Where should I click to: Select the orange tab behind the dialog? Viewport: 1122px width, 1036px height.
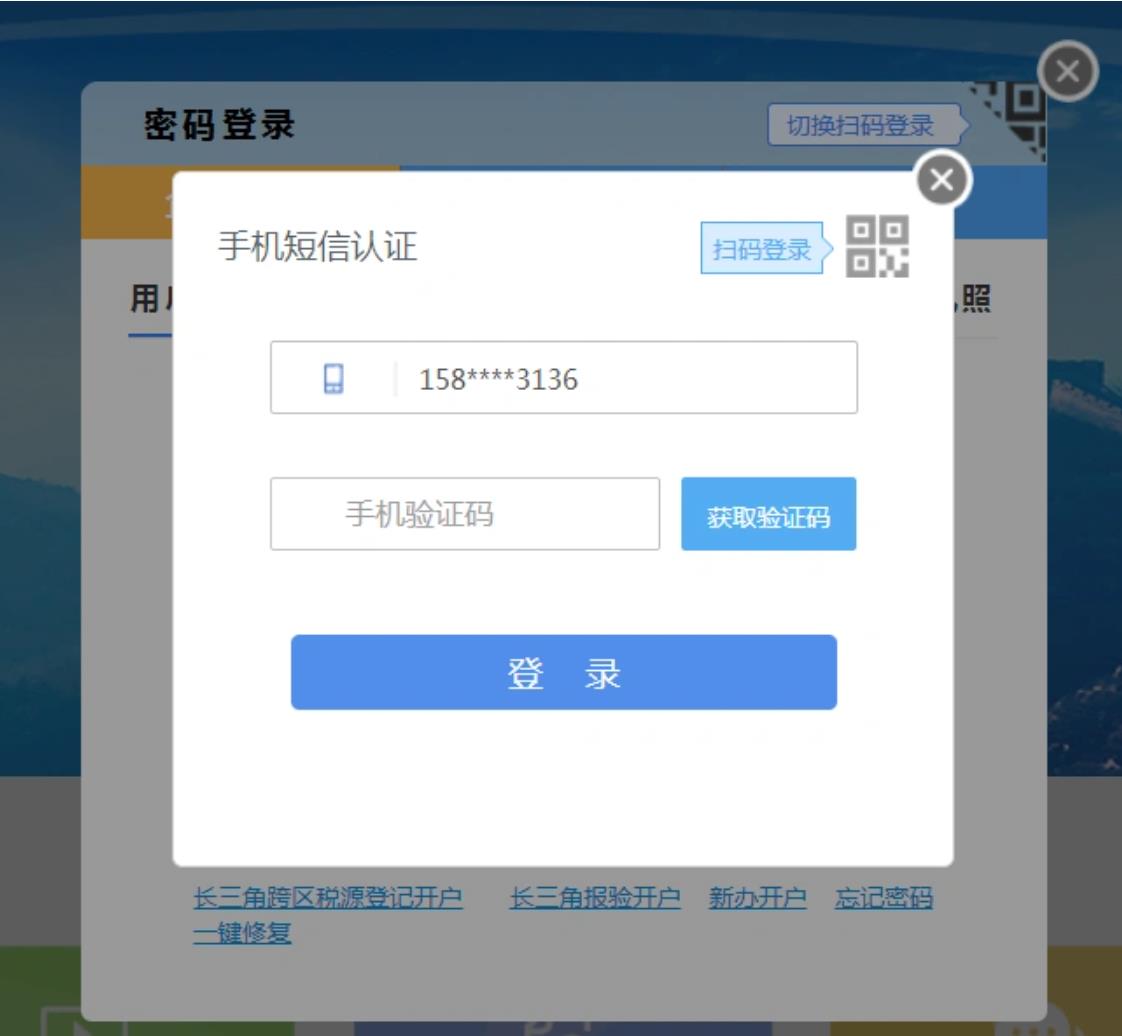coord(127,203)
